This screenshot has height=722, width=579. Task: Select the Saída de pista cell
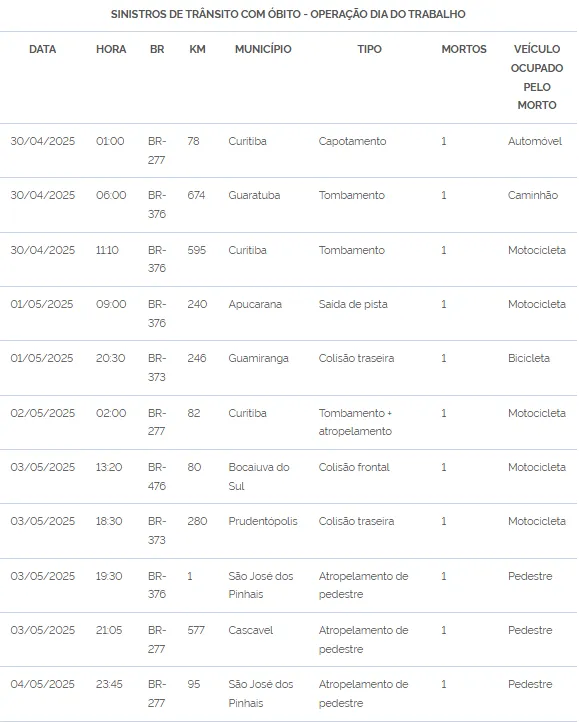353,304
